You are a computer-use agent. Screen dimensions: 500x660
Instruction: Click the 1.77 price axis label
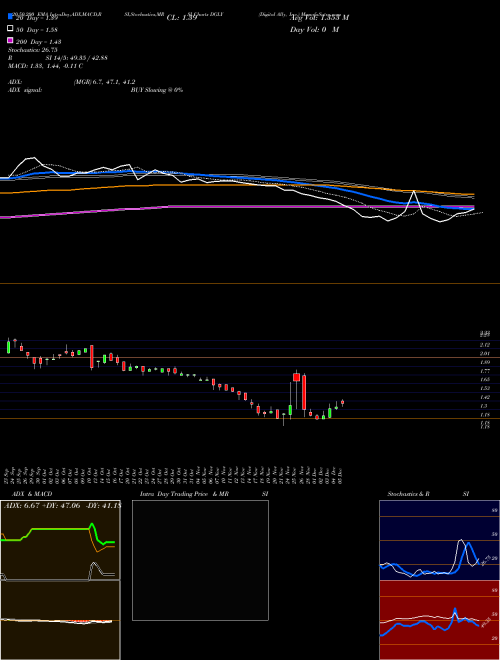[x=485, y=371]
